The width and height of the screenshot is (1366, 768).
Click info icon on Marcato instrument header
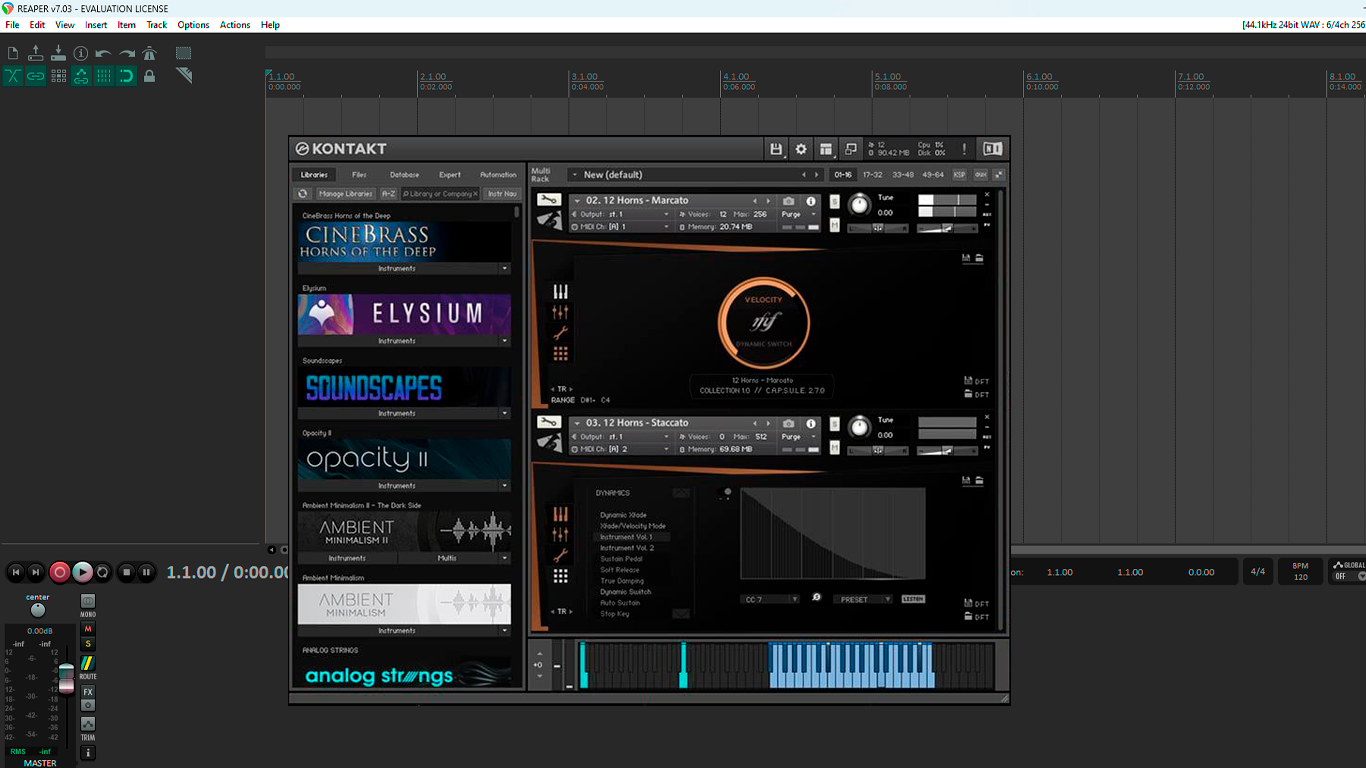(x=811, y=201)
